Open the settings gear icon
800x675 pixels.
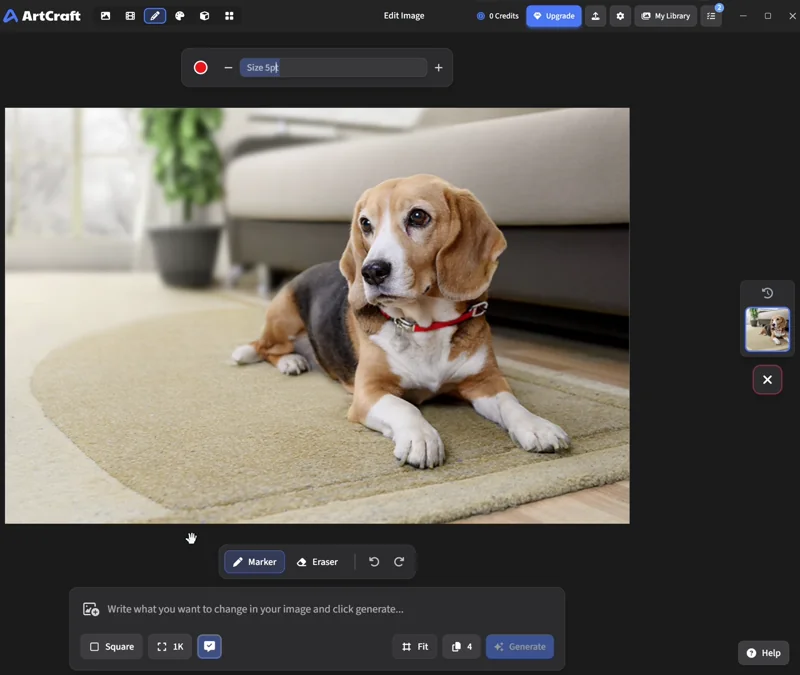(620, 16)
